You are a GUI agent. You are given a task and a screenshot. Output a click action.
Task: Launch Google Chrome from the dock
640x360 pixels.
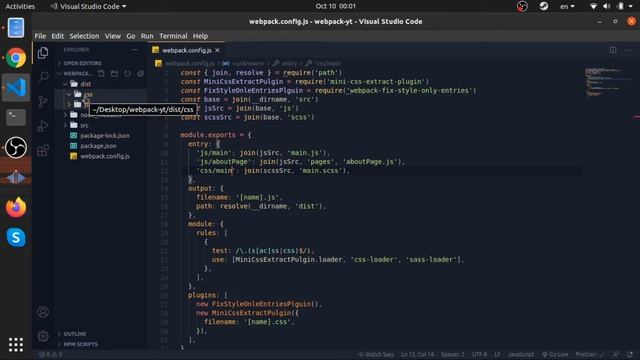point(16,58)
